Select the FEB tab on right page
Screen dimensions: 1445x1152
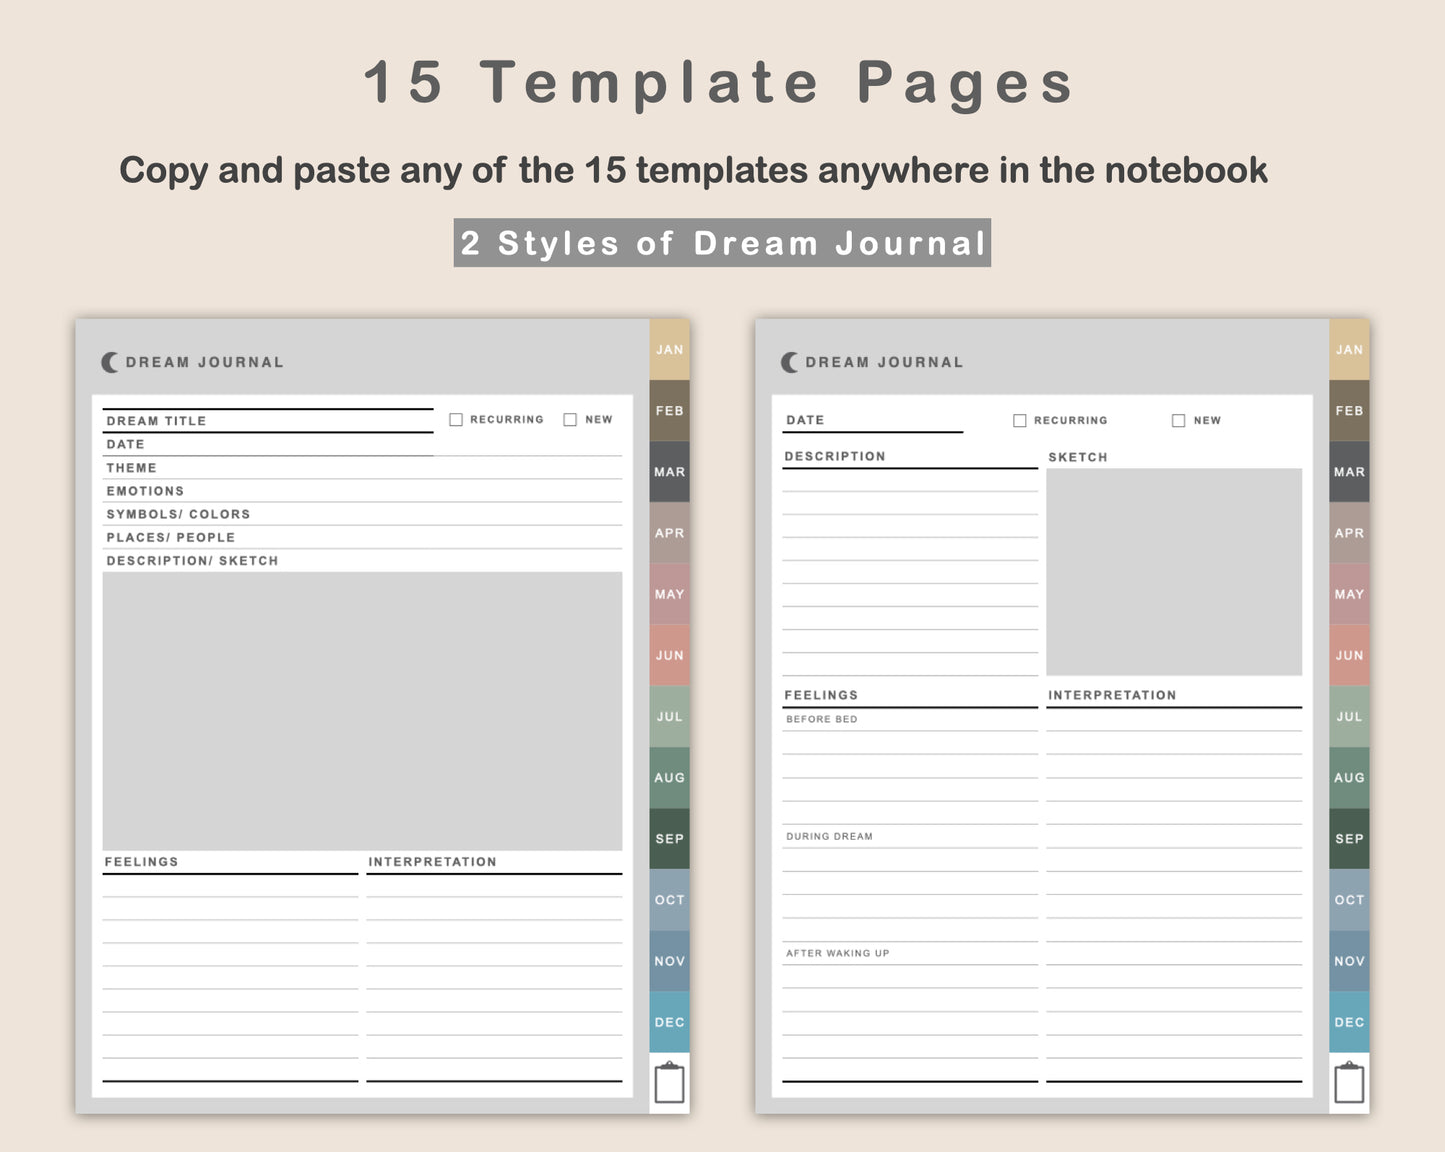coord(1349,411)
